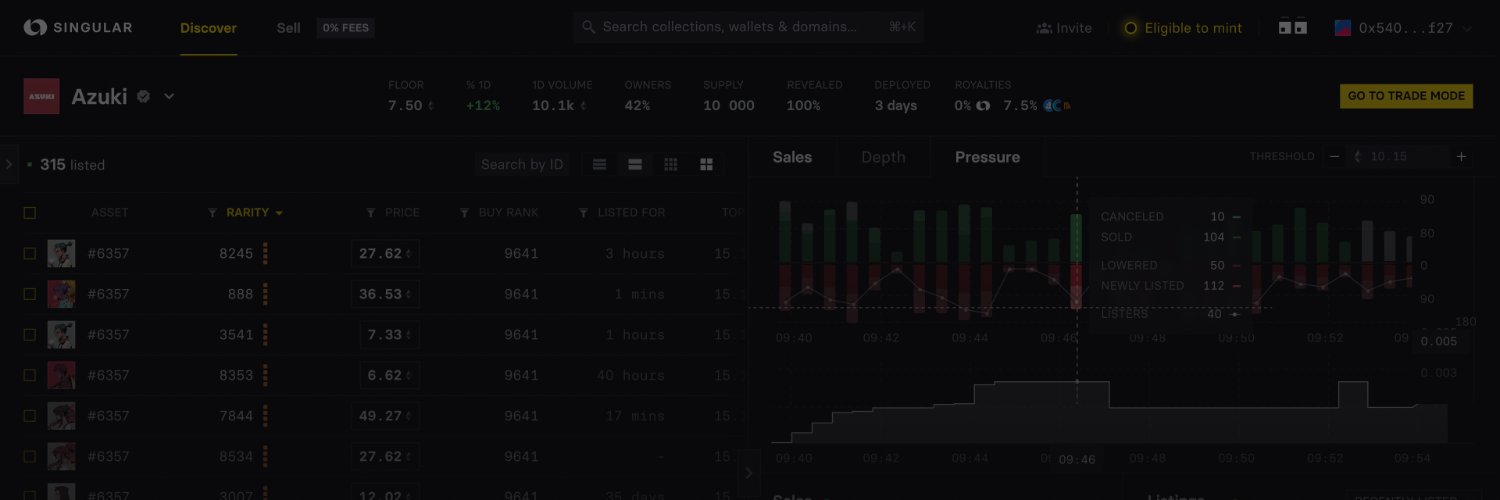The width and height of the screenshot is (1500, 500).
Task: Click the Azuki verified badge
Action: pos(144,96)
